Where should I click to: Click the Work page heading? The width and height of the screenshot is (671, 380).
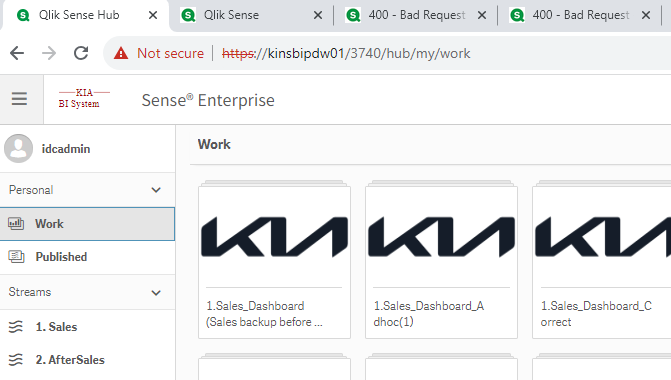(x=214, y=144)
